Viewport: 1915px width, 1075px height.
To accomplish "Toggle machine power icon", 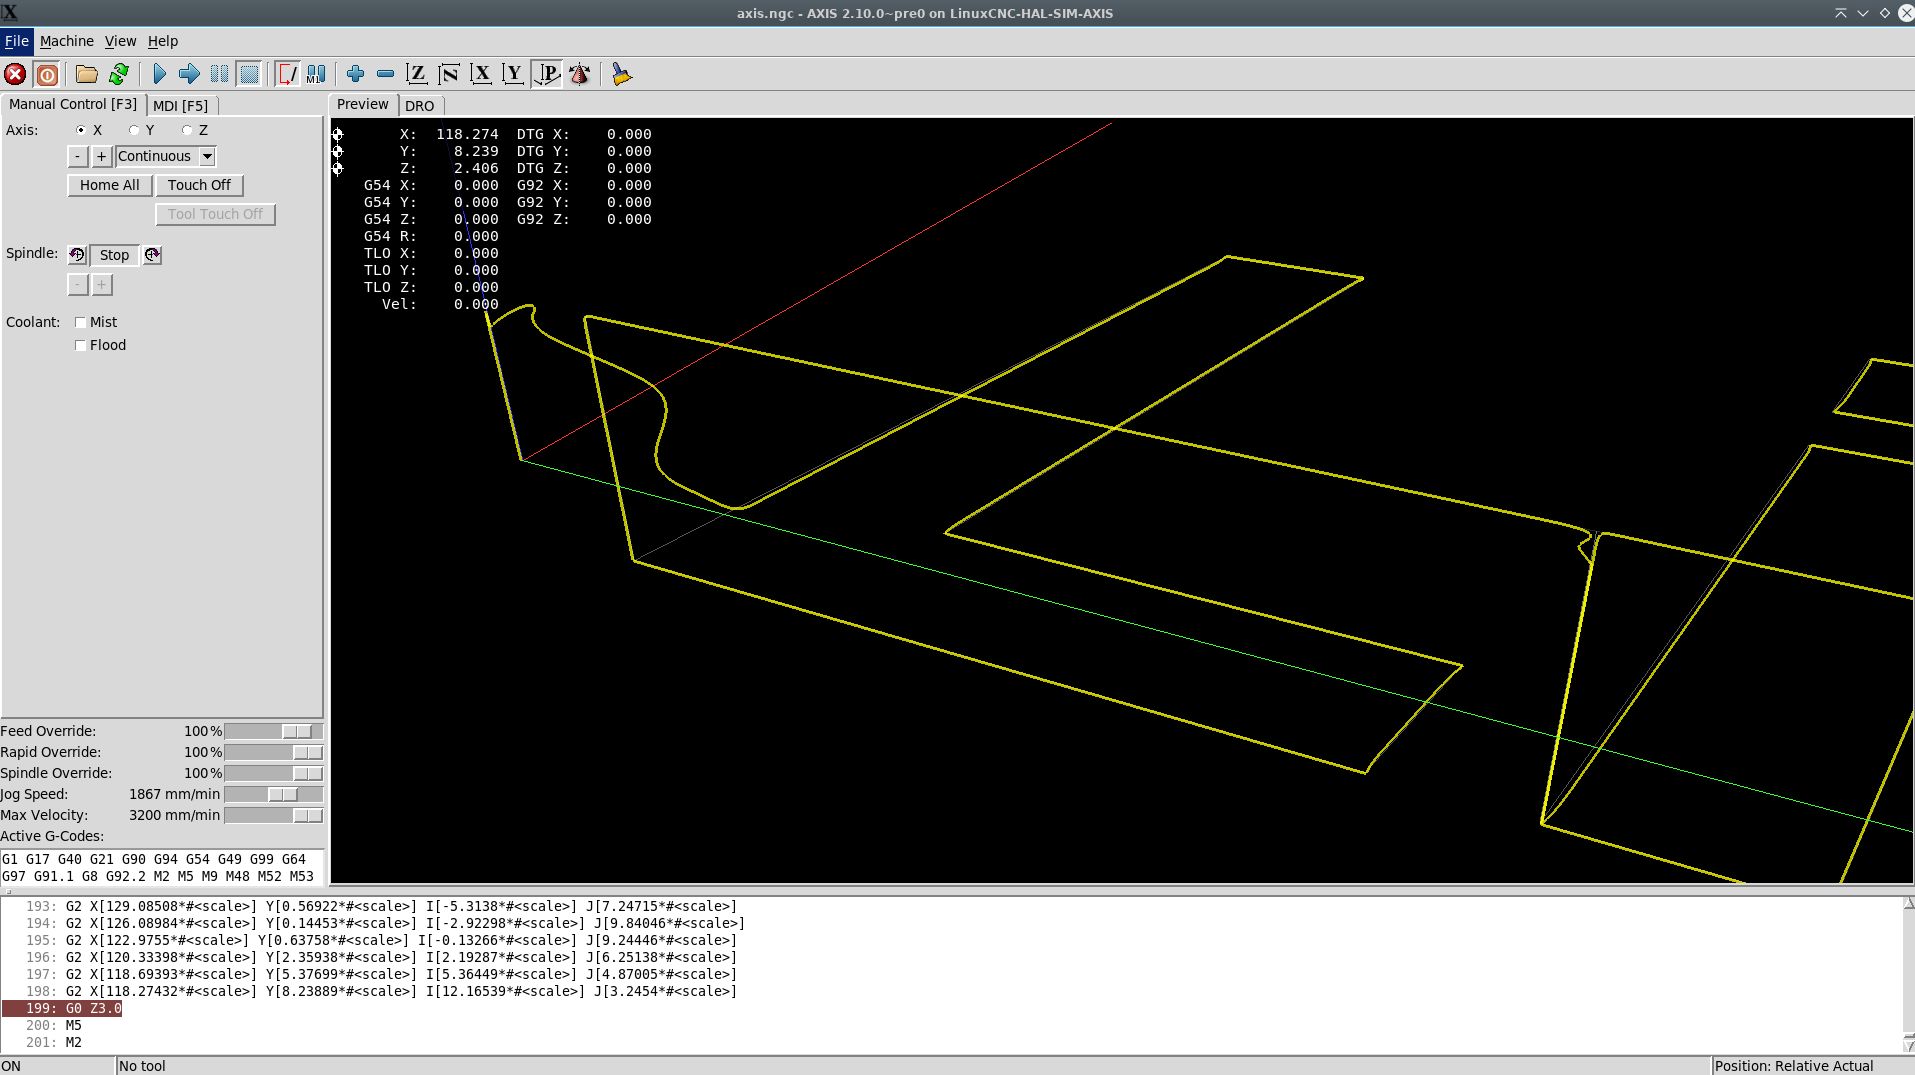I will click(x=47, y=74).
